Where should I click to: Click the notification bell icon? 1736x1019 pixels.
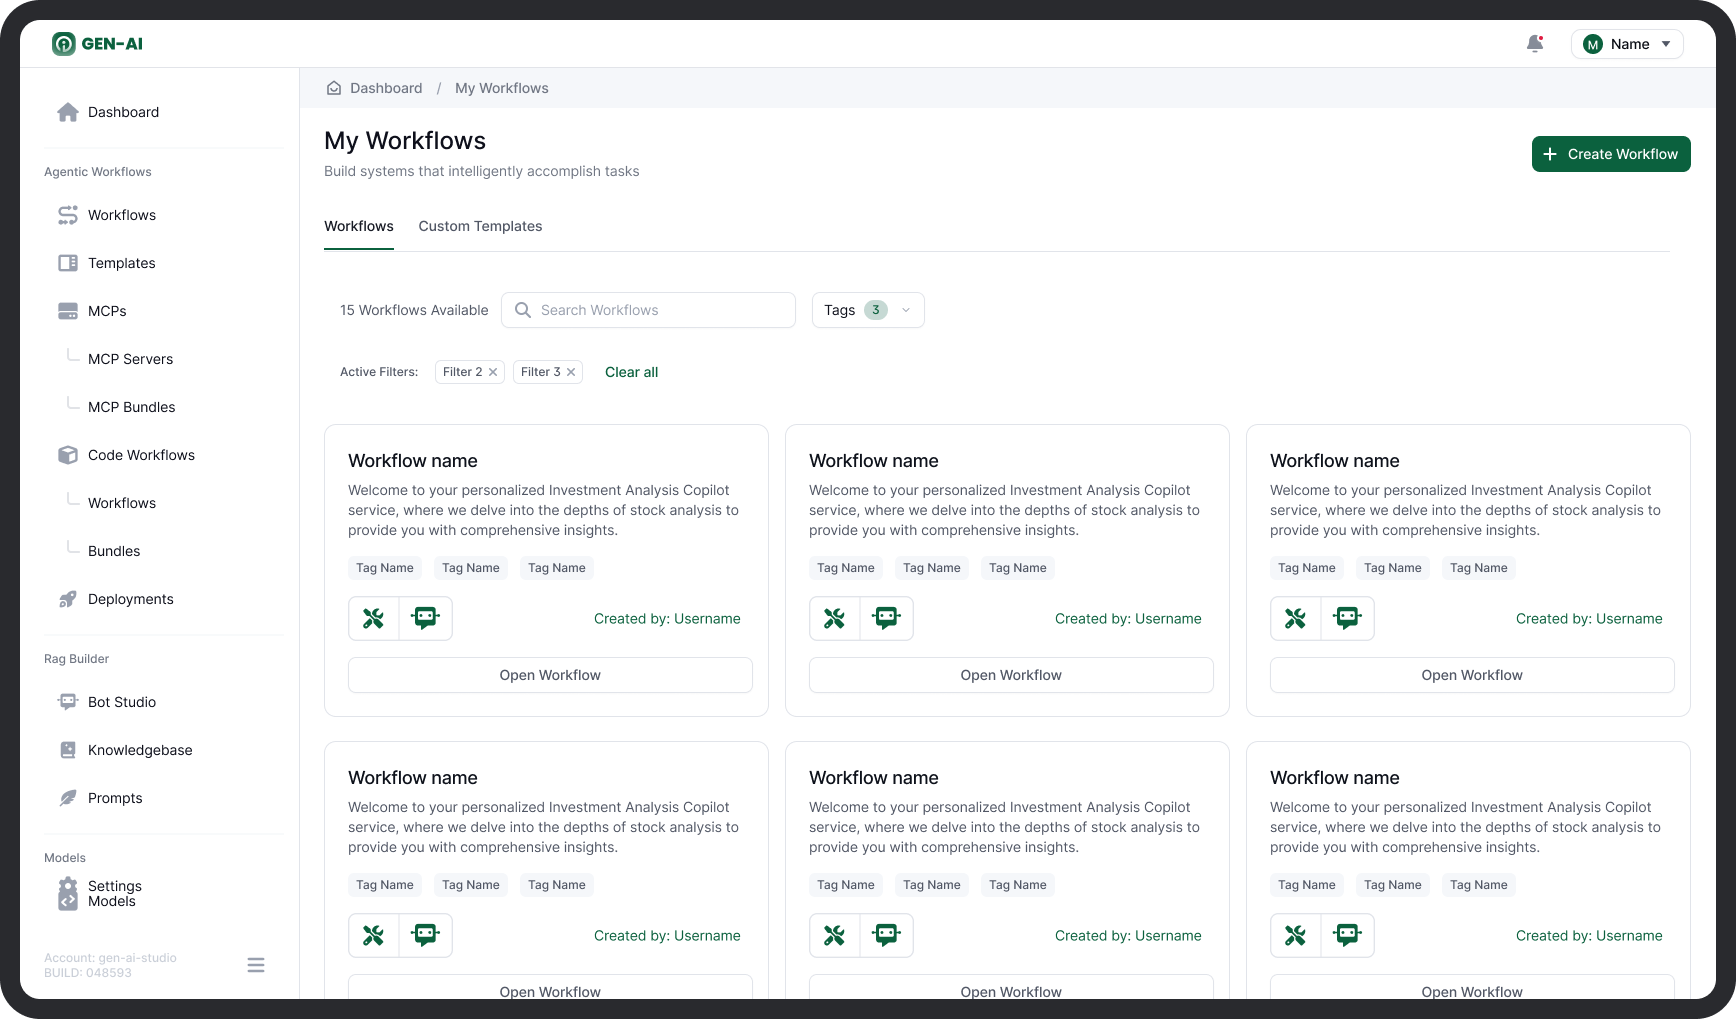1534,44
